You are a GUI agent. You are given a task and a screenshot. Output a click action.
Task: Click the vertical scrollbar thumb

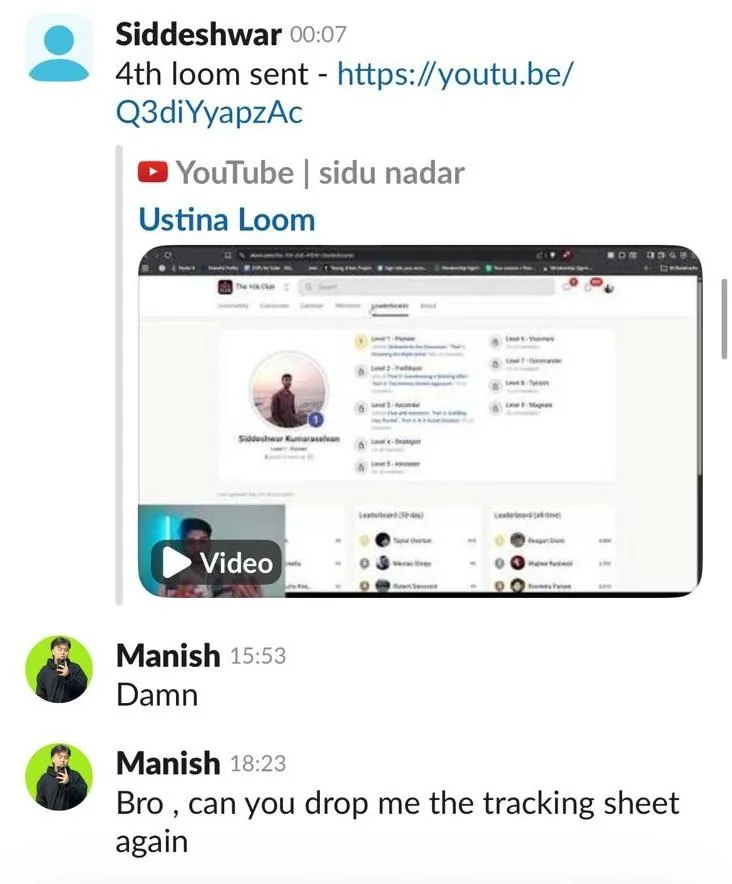point(724,319)
